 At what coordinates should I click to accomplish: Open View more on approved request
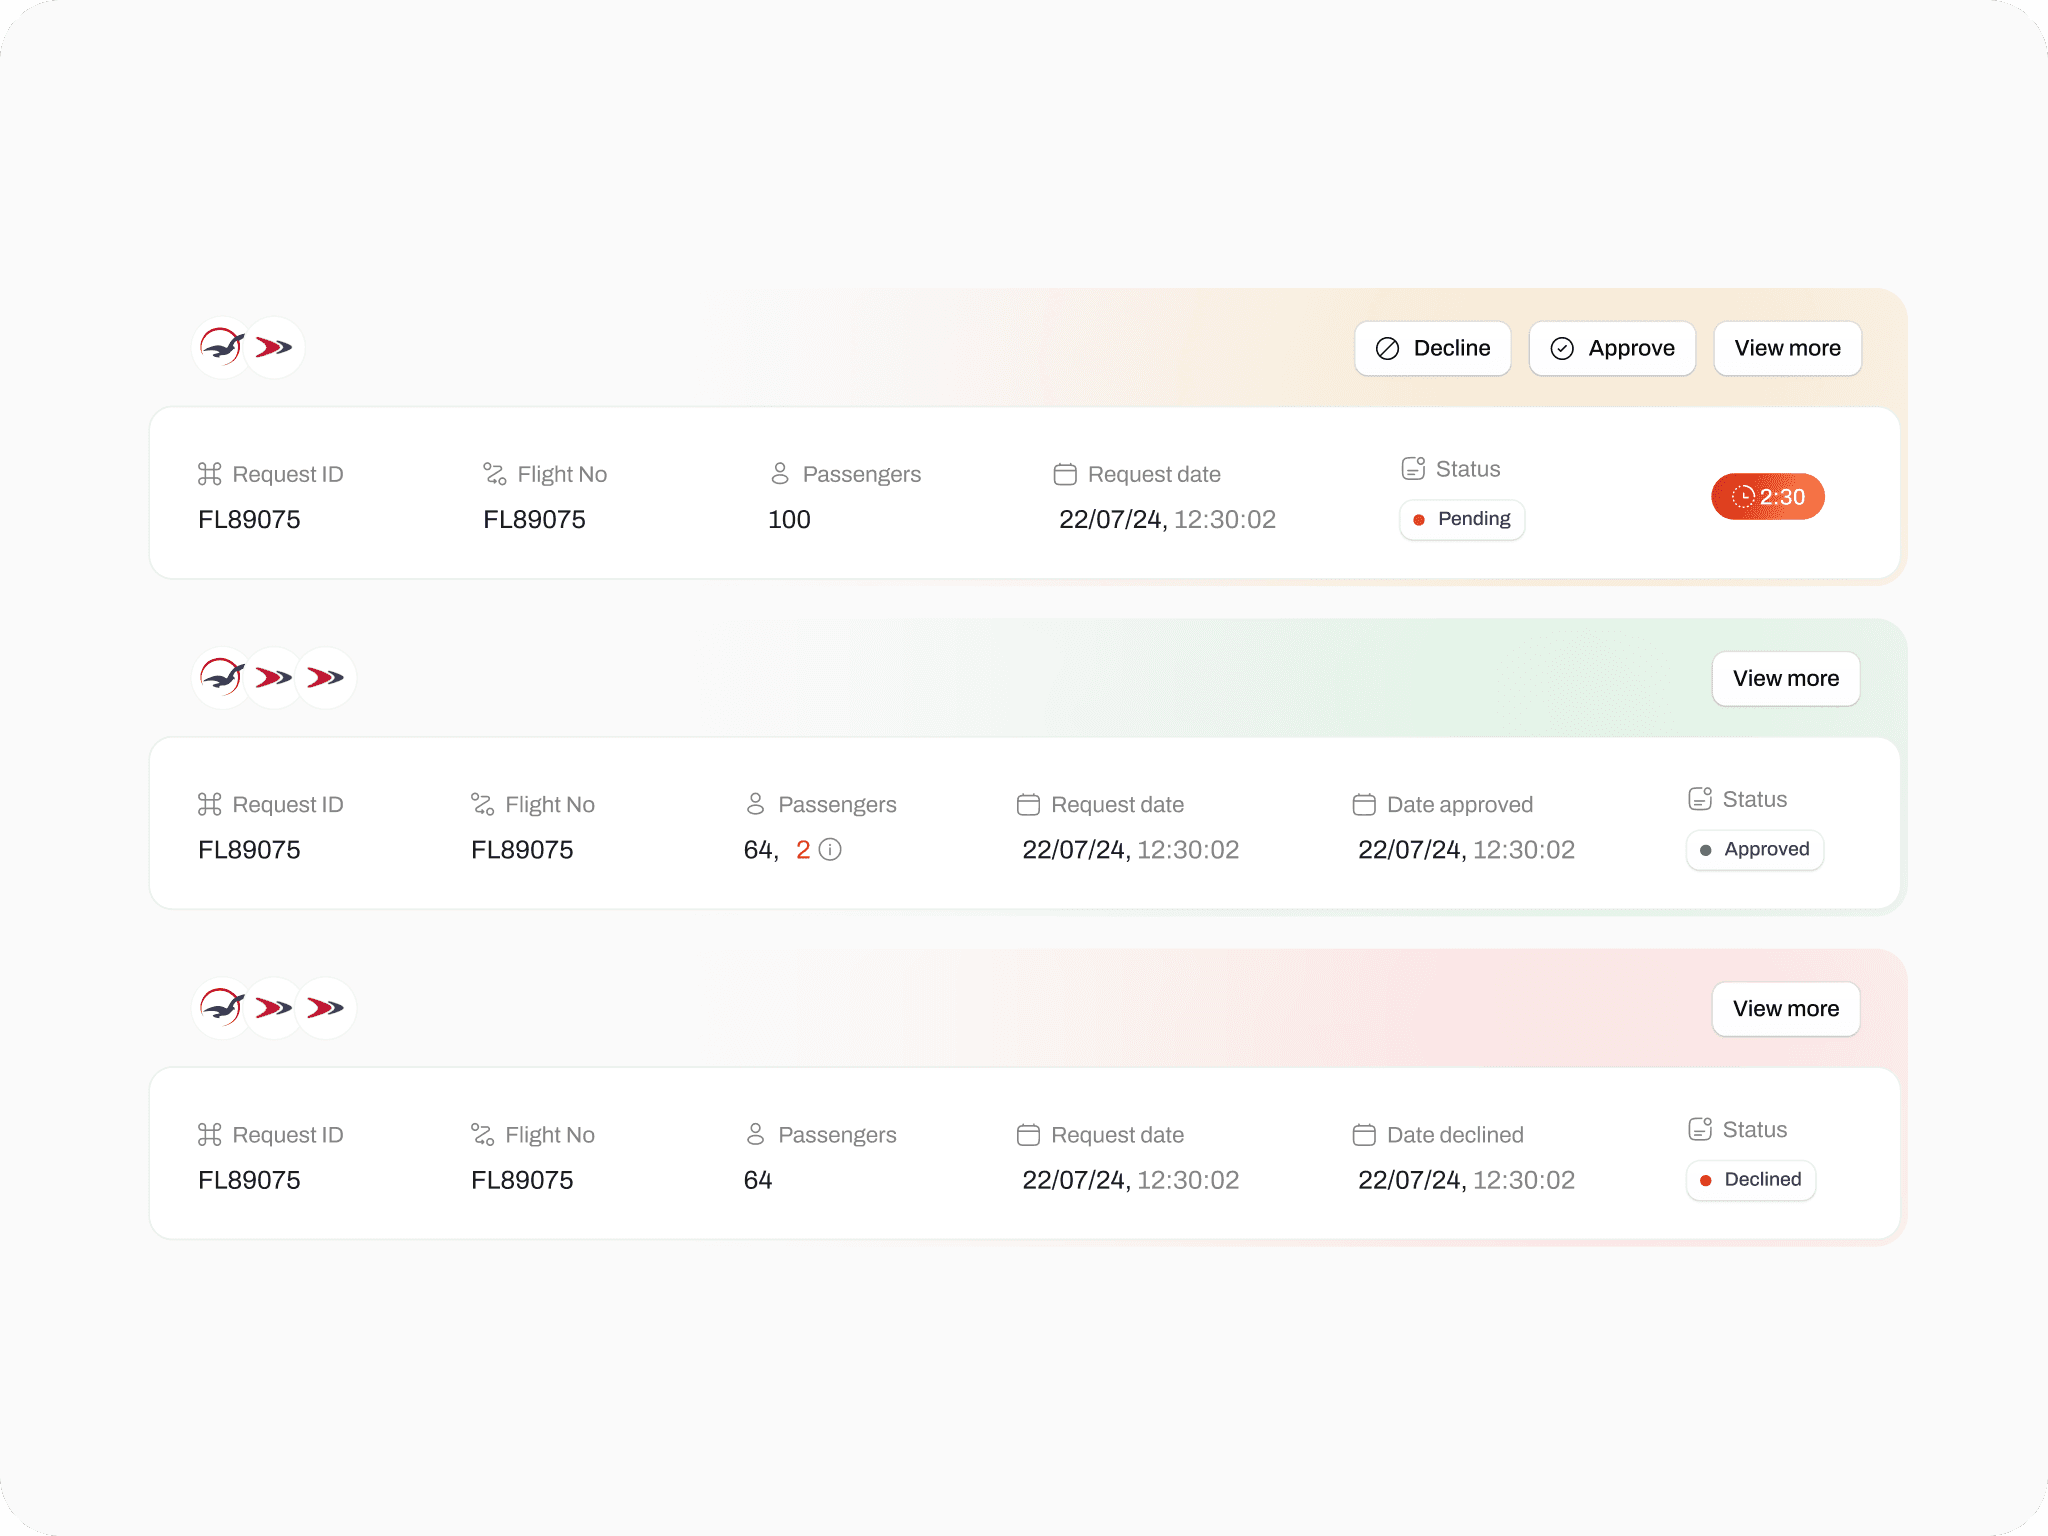point(1785,679)
